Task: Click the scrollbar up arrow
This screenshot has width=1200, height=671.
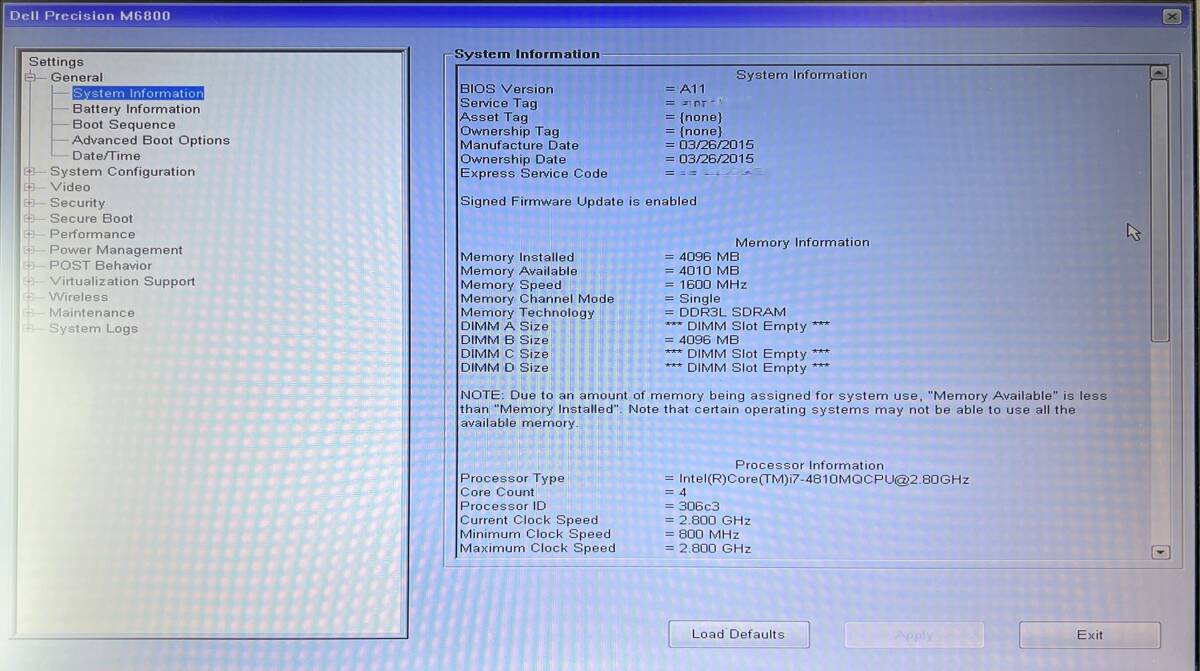Action: (1159, 73)
